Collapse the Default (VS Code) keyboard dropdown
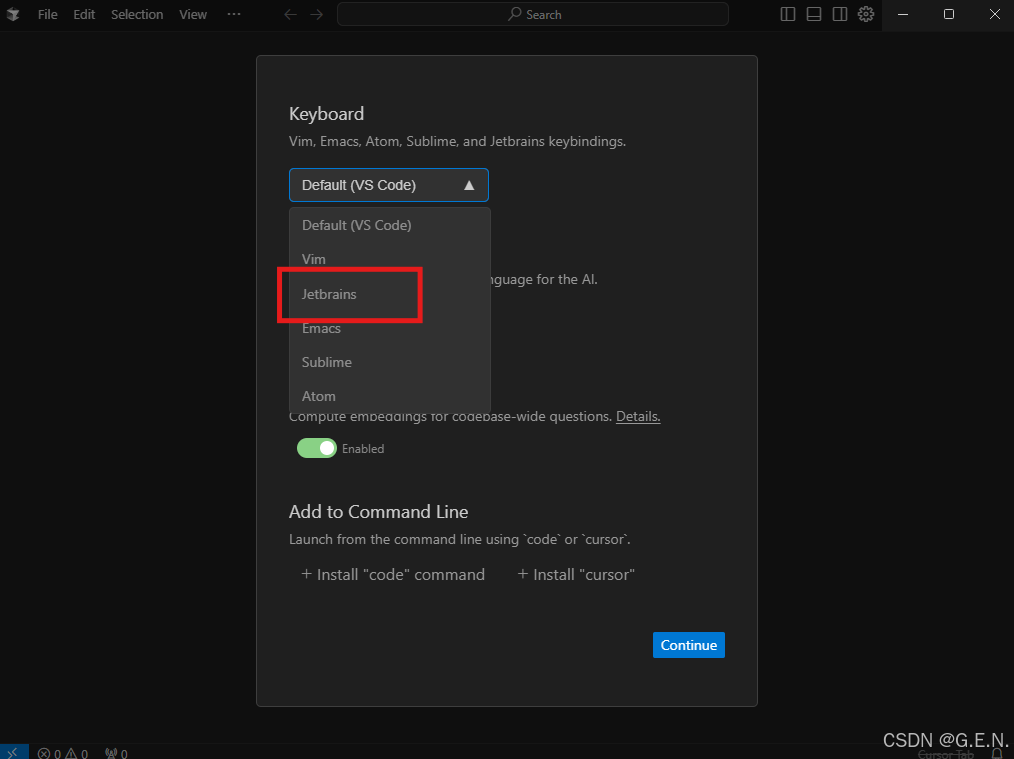Viewport: 1014px width, 759px height. [389, 185]
